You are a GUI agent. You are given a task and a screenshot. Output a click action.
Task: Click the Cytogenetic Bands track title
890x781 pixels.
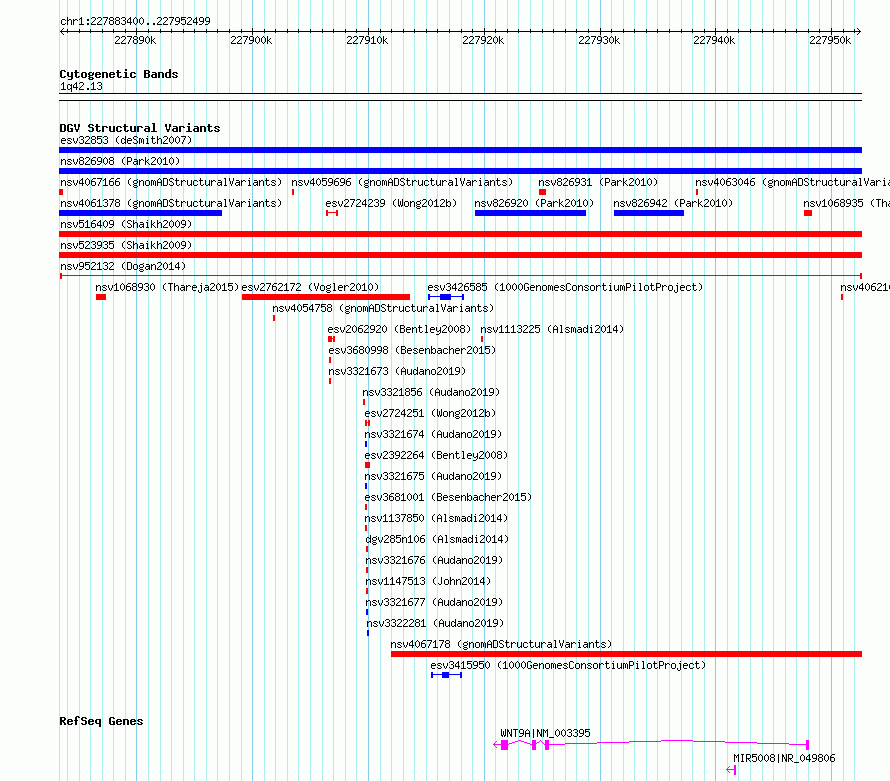[119, 74]
